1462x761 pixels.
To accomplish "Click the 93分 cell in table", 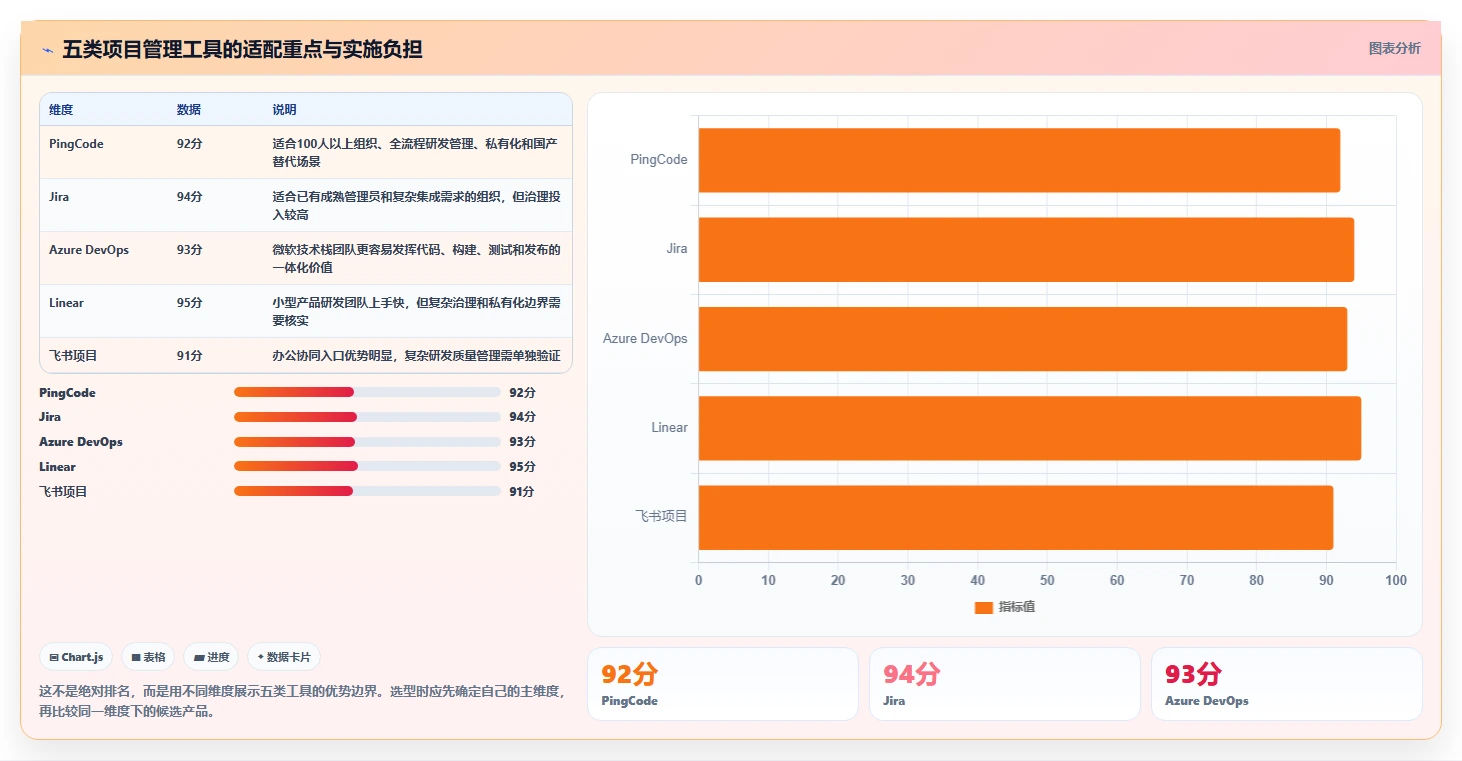I will [189, 250].
